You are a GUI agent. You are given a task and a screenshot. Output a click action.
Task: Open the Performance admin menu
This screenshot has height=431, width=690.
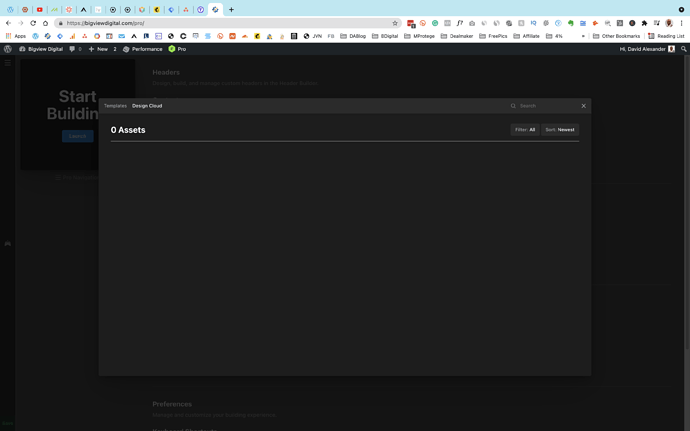(x=143, y=49)
